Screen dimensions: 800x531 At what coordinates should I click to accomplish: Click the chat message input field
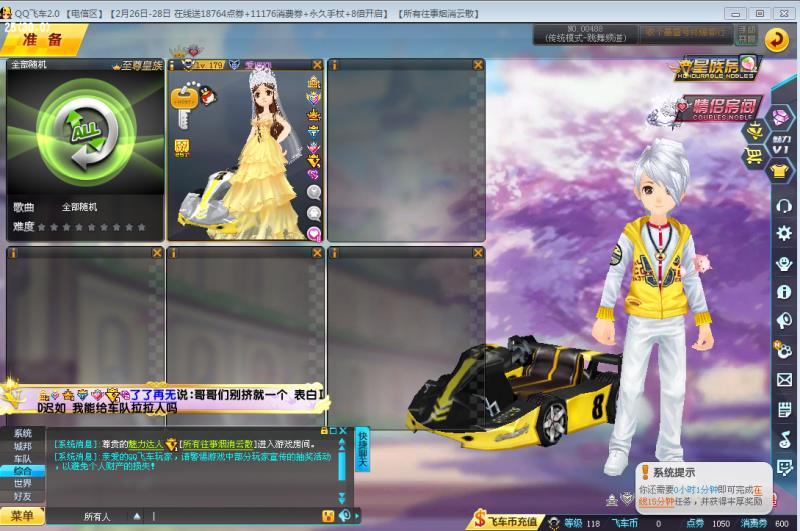[x=235, y=516]
